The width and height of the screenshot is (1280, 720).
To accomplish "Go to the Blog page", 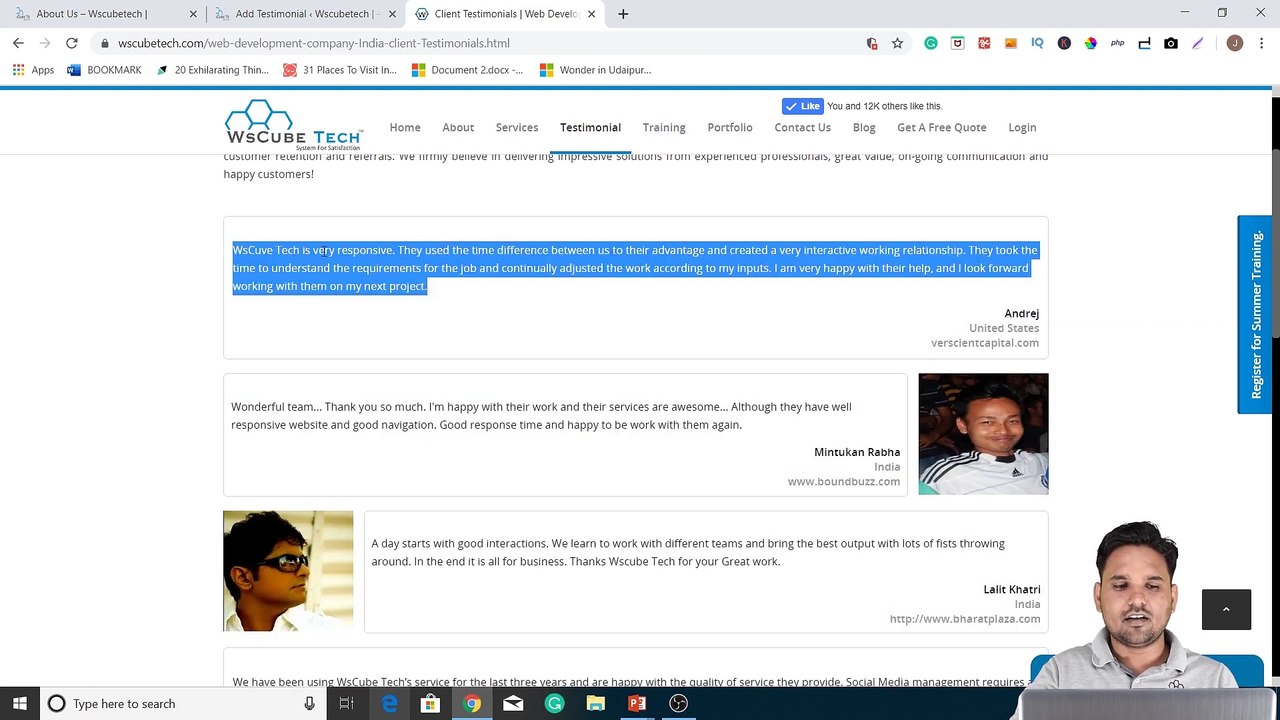I will pos(864,127).
